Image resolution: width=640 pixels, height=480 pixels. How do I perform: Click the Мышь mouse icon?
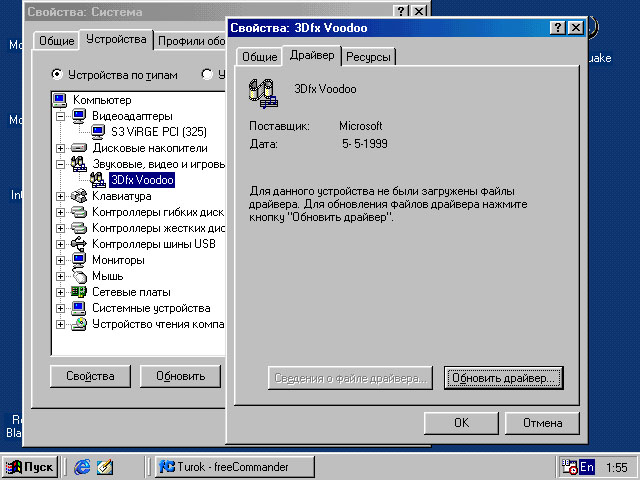pyautogui.click(x=80, y=276)
